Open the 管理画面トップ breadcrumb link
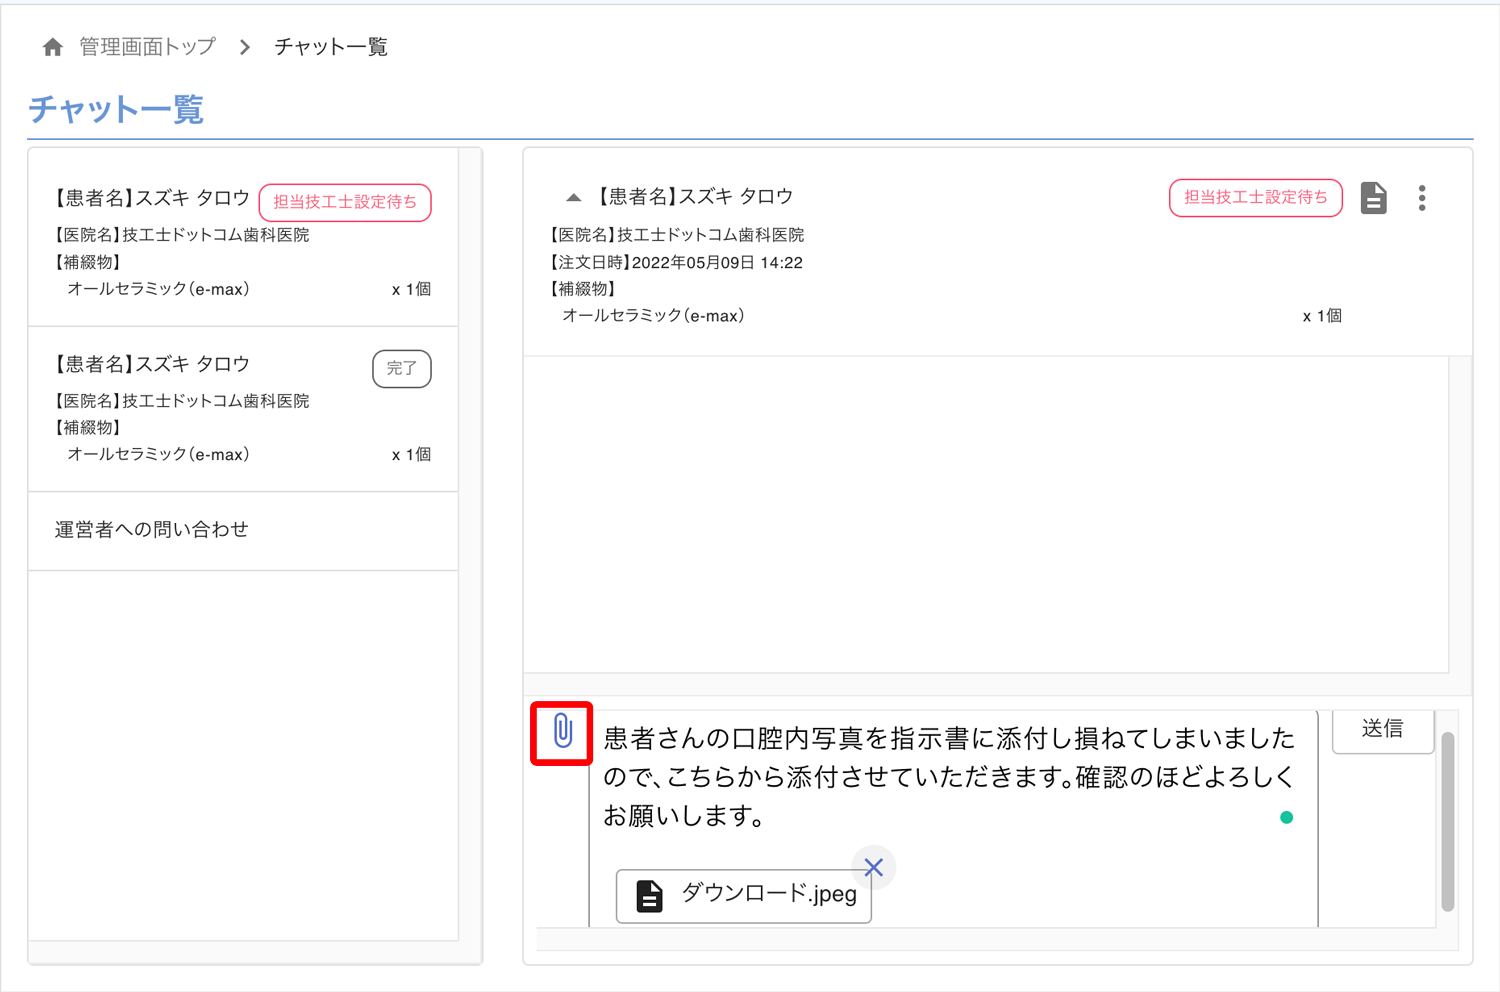The image size is (1500, 992). 147,47
